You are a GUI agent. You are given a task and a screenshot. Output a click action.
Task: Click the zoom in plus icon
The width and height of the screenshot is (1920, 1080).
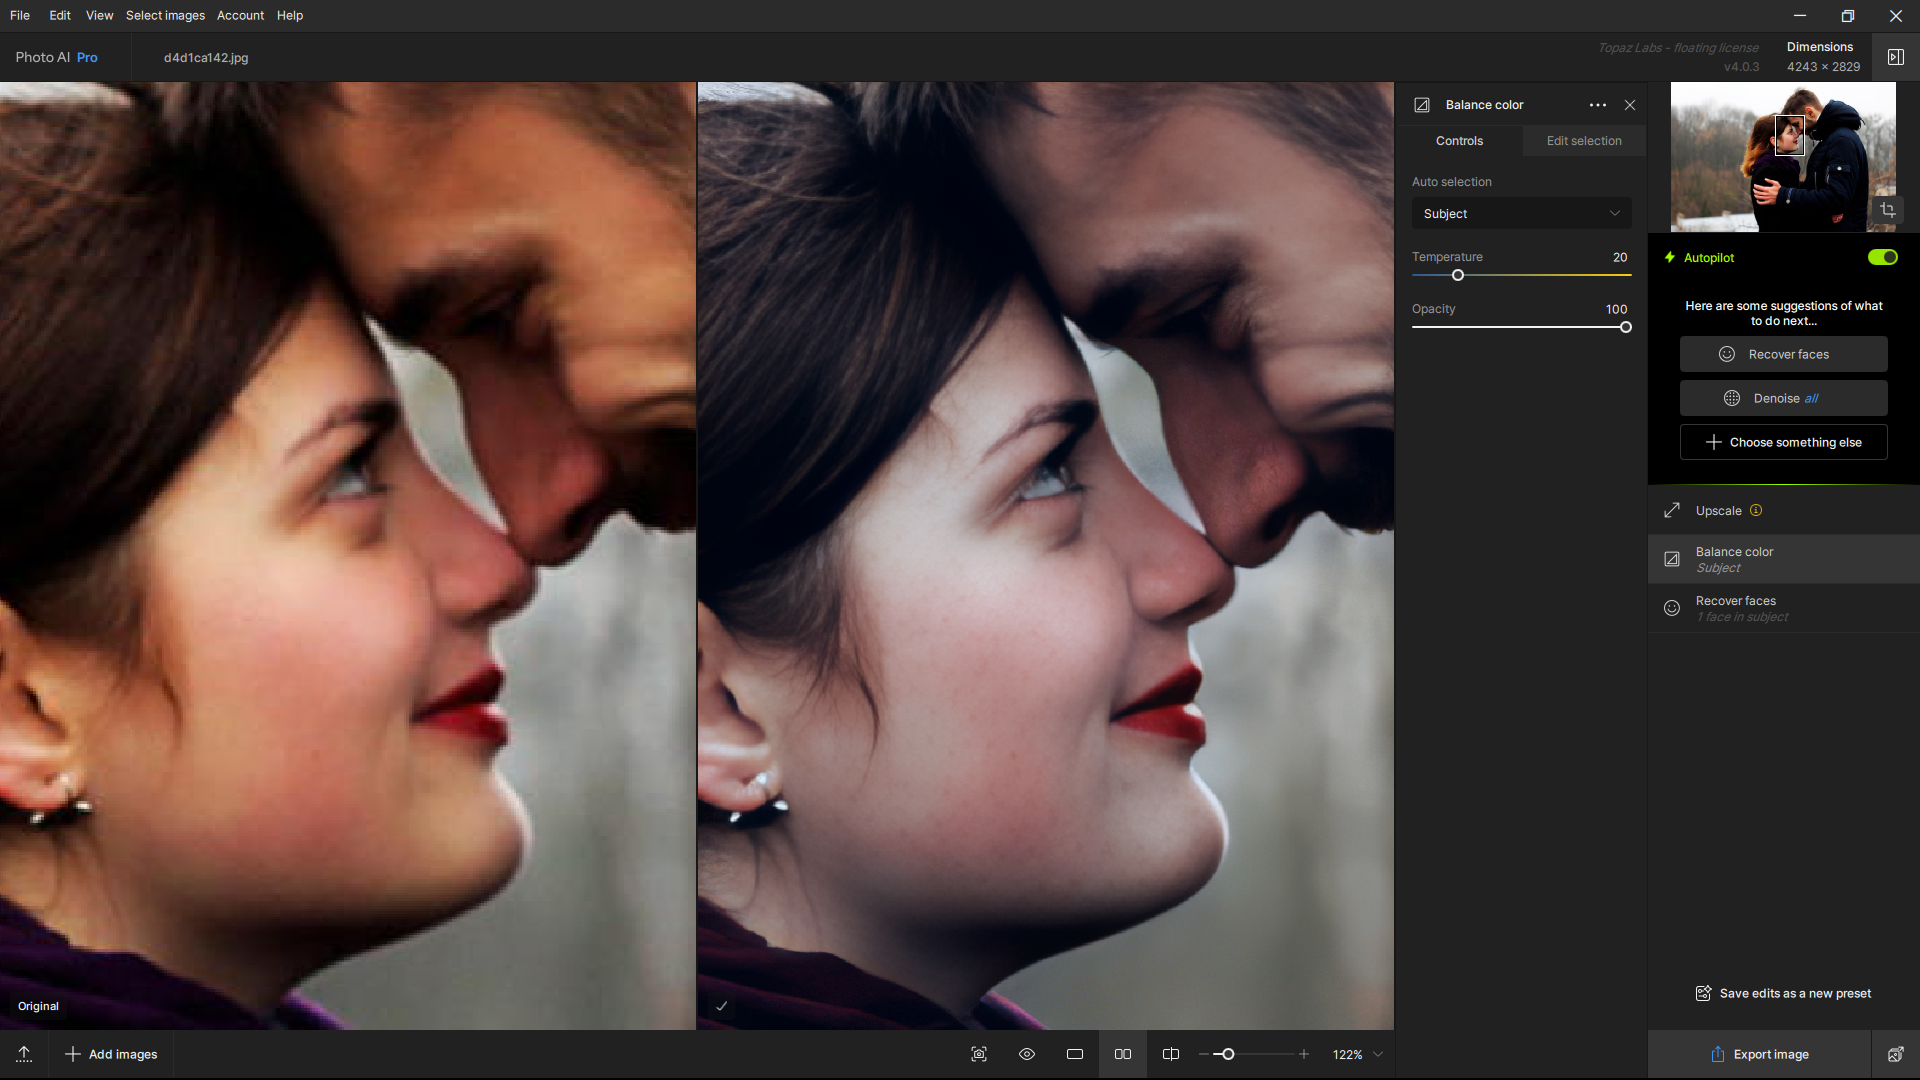coord(1304,1054)
